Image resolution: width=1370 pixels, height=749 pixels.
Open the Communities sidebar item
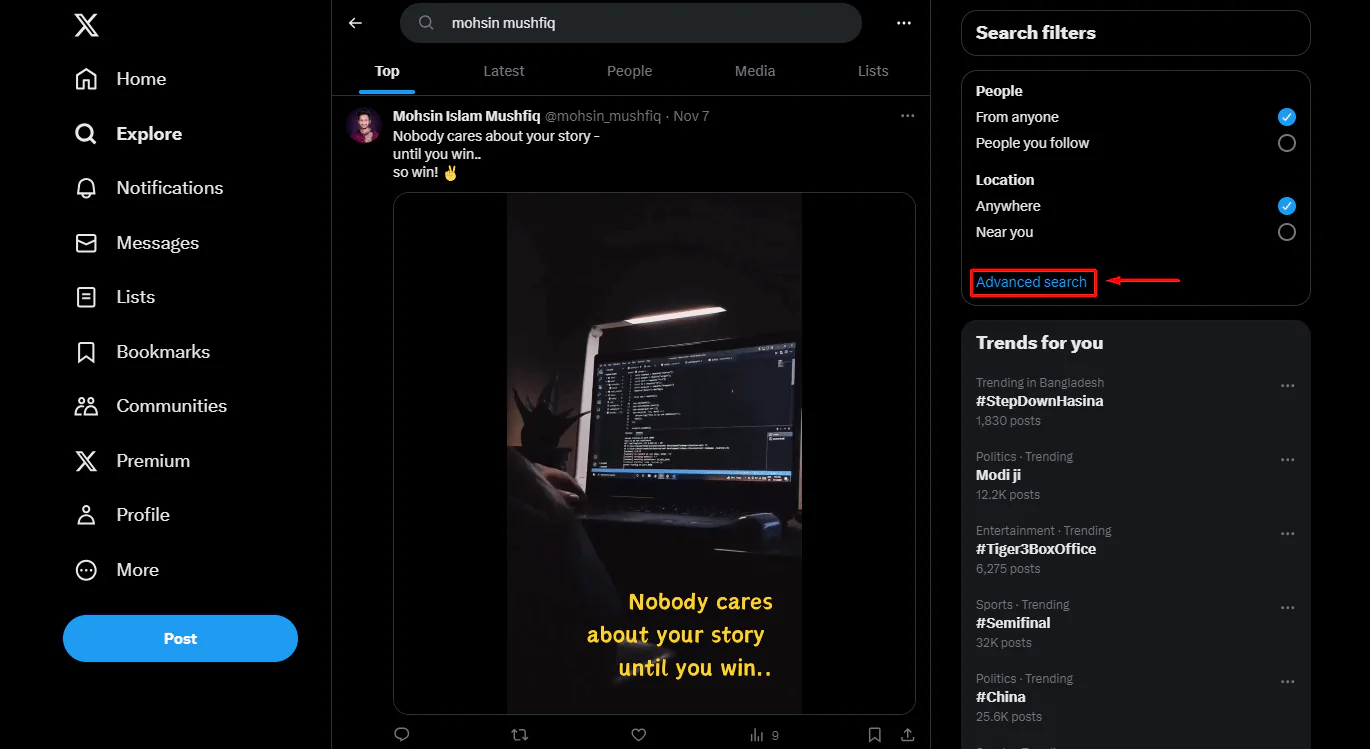[x=171, y=406]
